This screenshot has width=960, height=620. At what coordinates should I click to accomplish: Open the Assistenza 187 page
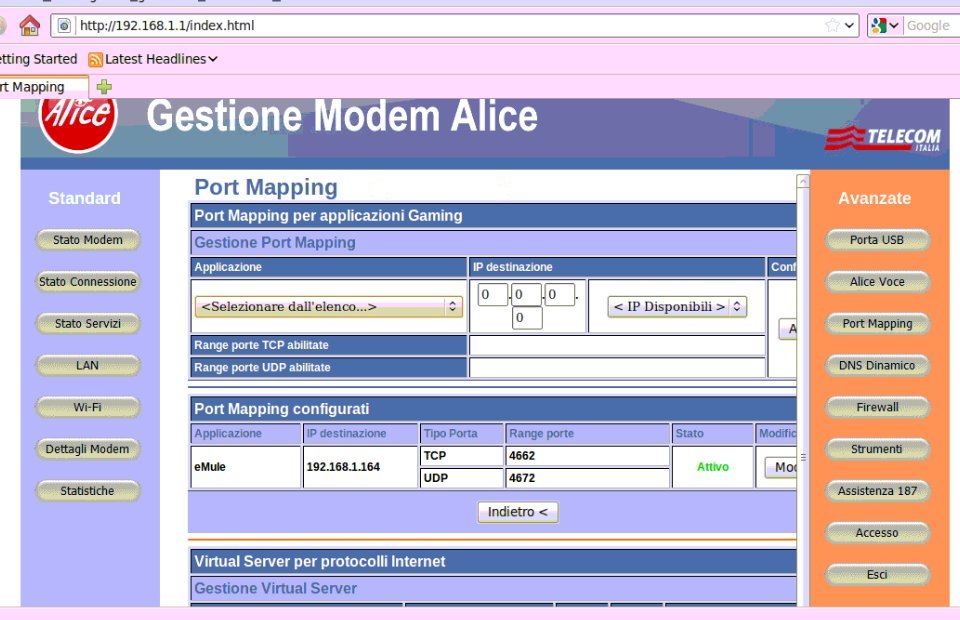877,491
